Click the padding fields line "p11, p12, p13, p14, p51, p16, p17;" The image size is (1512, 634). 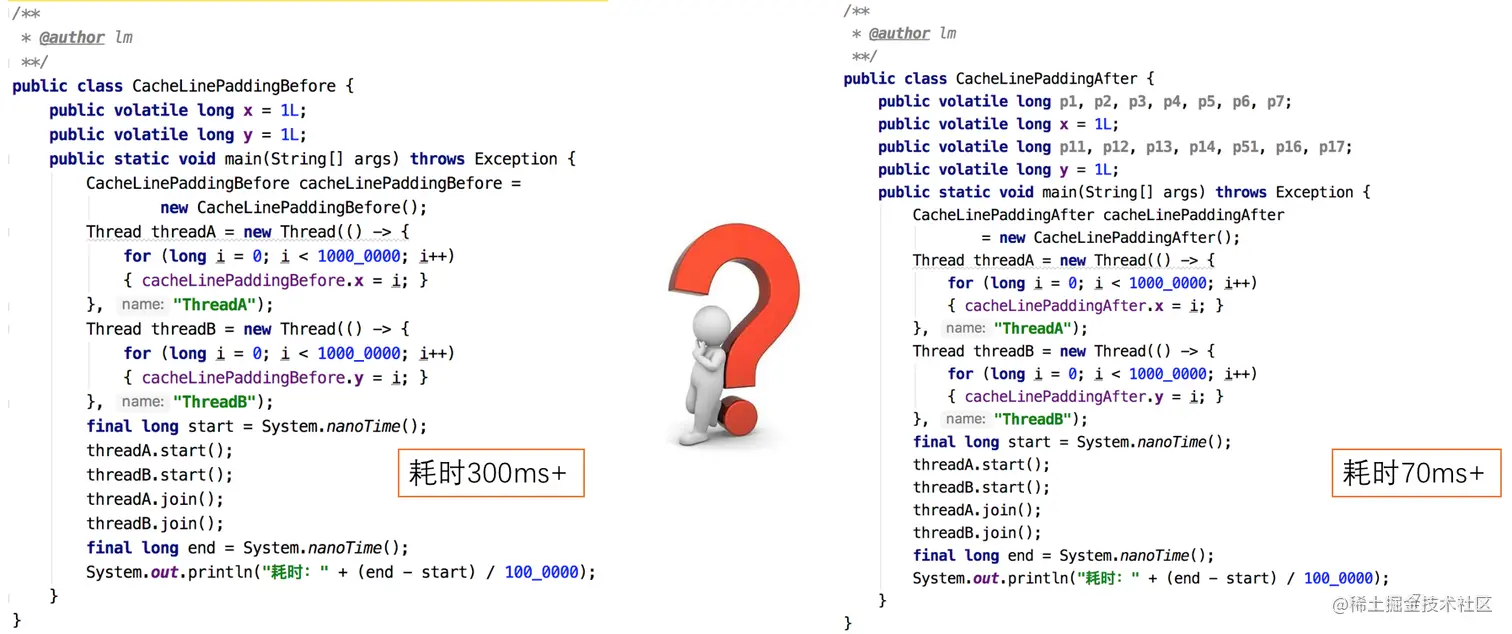coord(1115,147)
